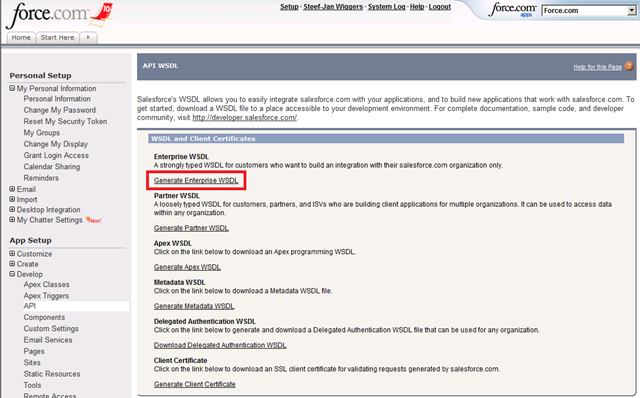The height and width of the screenshot is (398, 640).
Task: Open the developer.salesforce.com link
Action: tap(244, 118)
